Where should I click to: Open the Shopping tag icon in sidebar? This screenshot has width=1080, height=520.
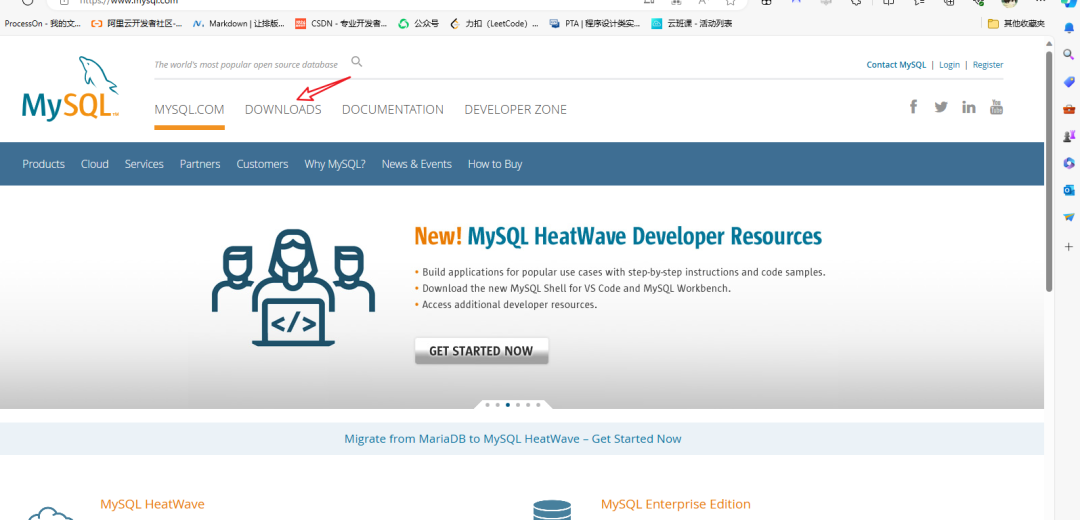click(1069, 82)
